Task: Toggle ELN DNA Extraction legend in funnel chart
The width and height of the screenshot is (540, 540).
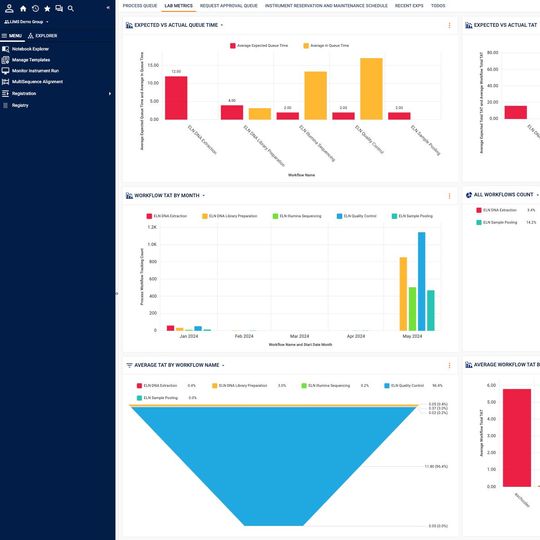Action: click(x=157, y=386)
